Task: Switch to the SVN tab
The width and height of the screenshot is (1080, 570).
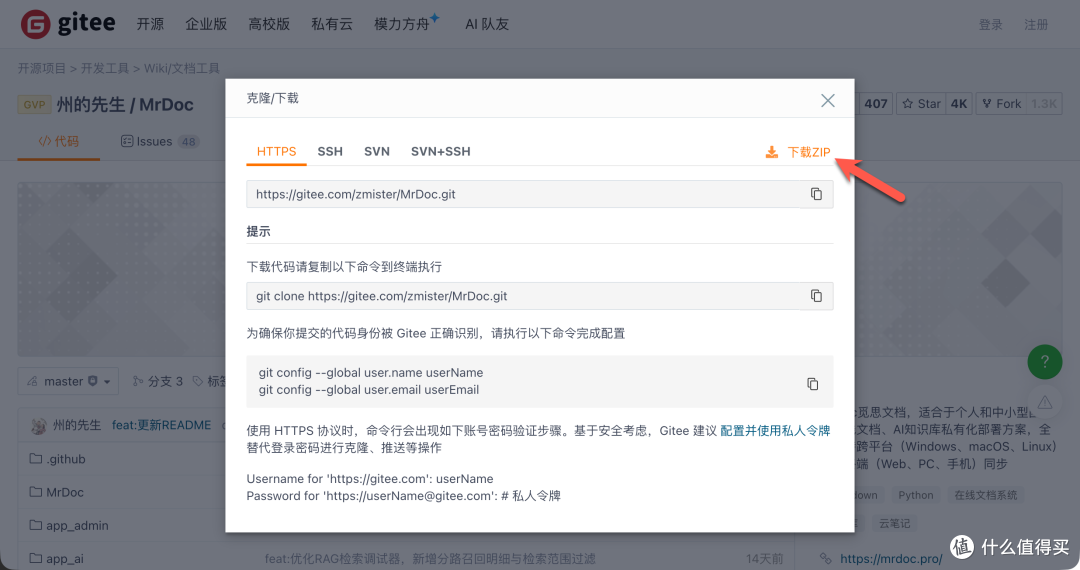Action: tap(377, 151)
